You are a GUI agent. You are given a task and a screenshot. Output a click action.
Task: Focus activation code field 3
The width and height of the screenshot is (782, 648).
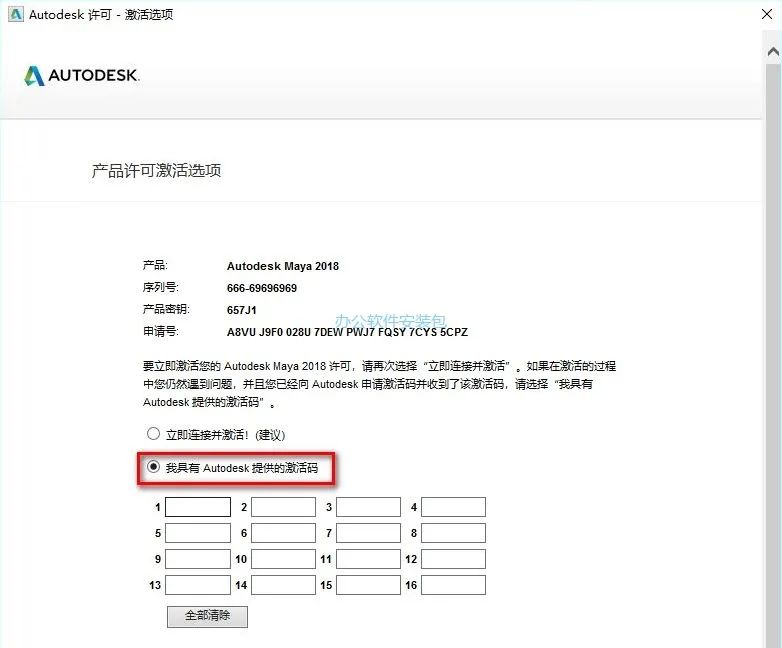368,507
